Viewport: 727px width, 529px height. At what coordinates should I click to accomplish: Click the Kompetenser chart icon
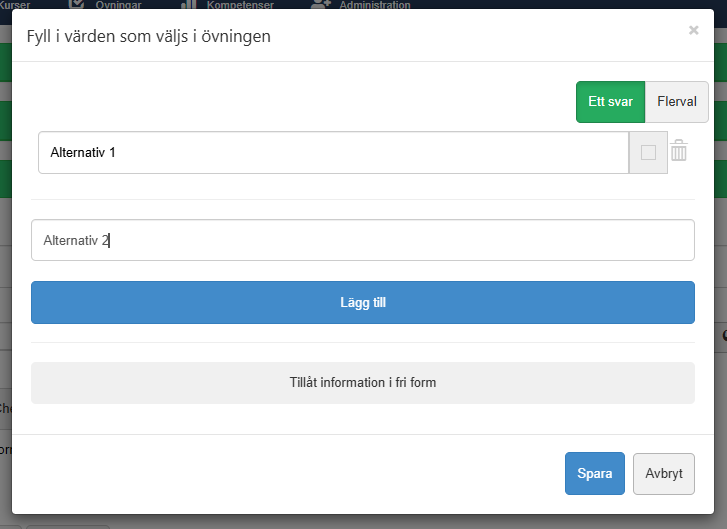(187, 4)
